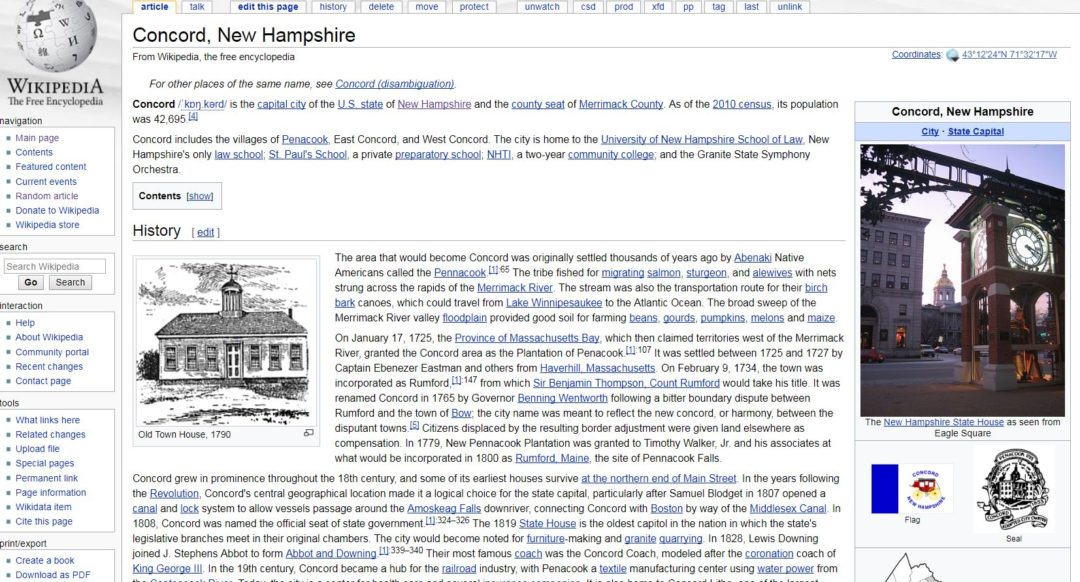Open New Hampshire State House caption link

point(944,422)
